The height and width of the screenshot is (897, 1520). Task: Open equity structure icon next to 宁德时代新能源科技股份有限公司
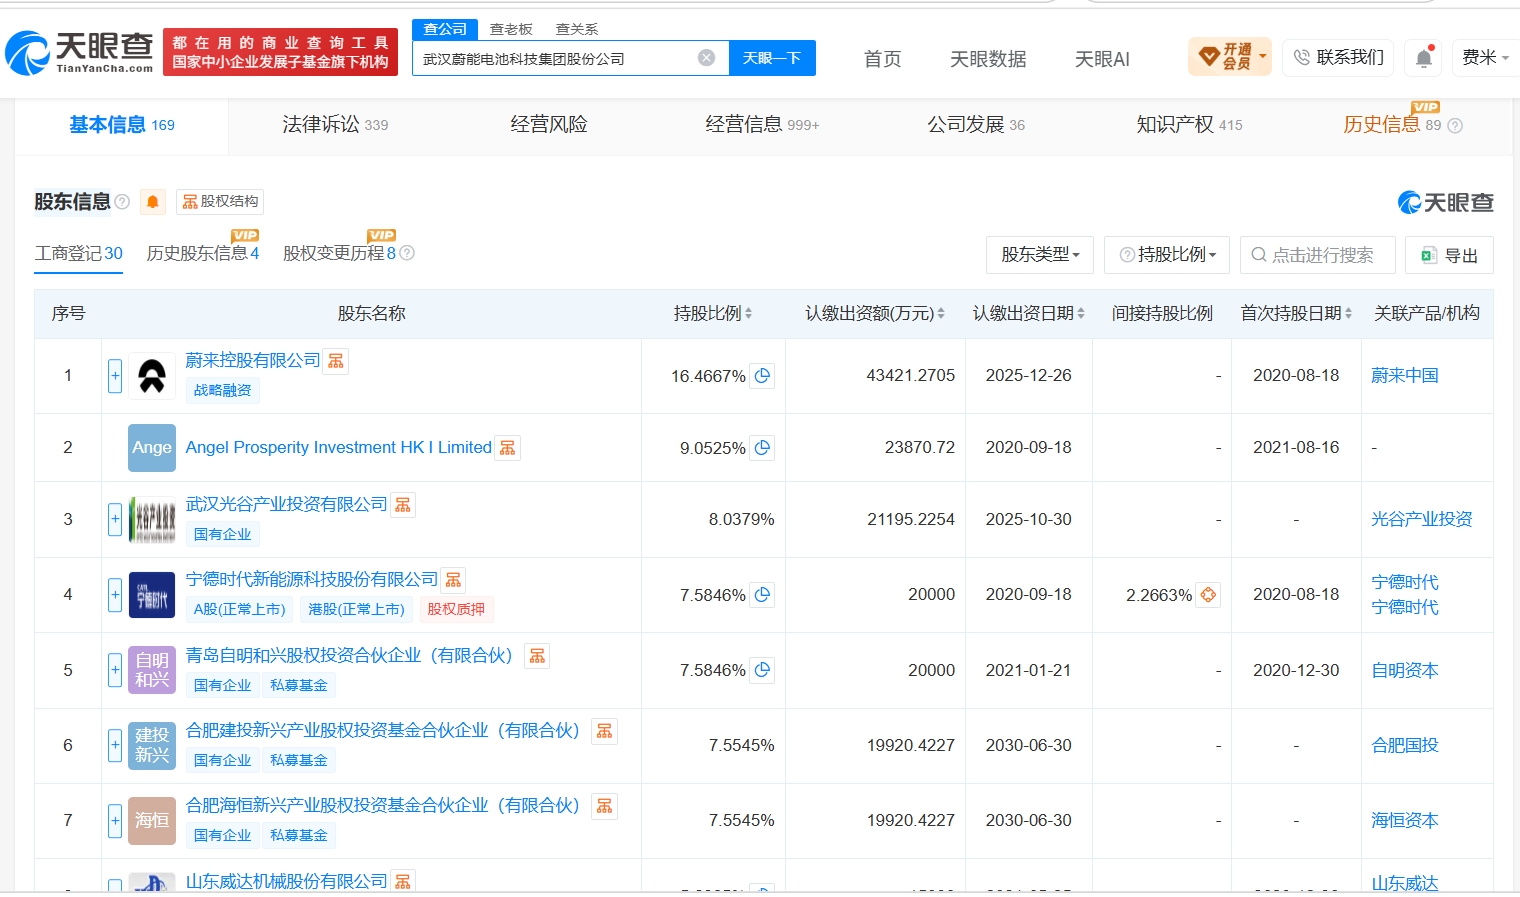click(454, 580)
